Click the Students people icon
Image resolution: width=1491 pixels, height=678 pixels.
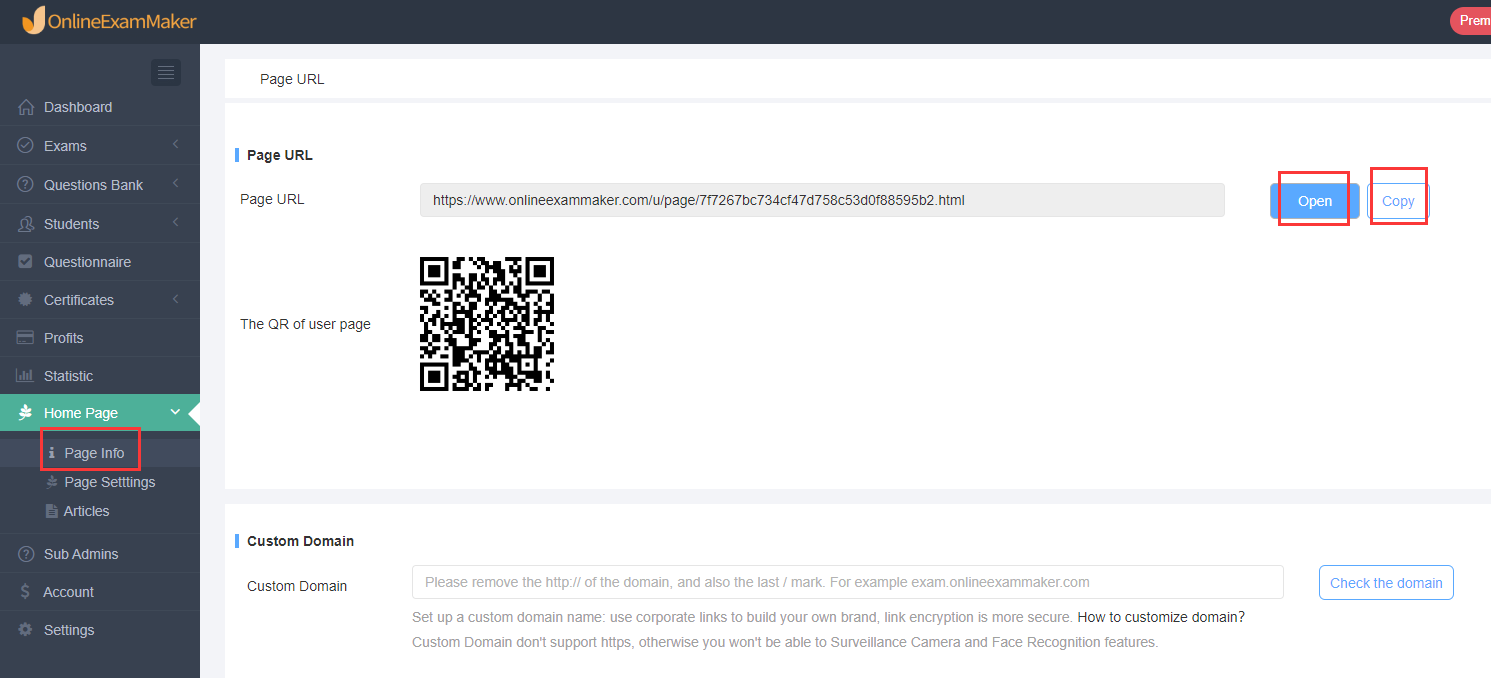click(x=26, y=224)
